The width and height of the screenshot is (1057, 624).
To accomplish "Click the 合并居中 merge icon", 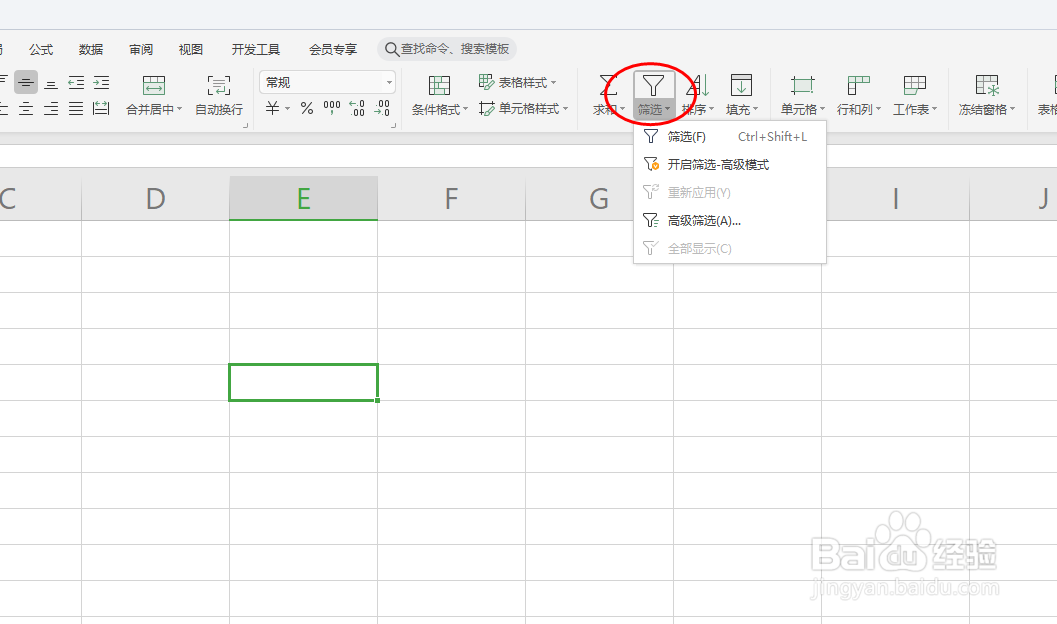I will coord(154,85).
